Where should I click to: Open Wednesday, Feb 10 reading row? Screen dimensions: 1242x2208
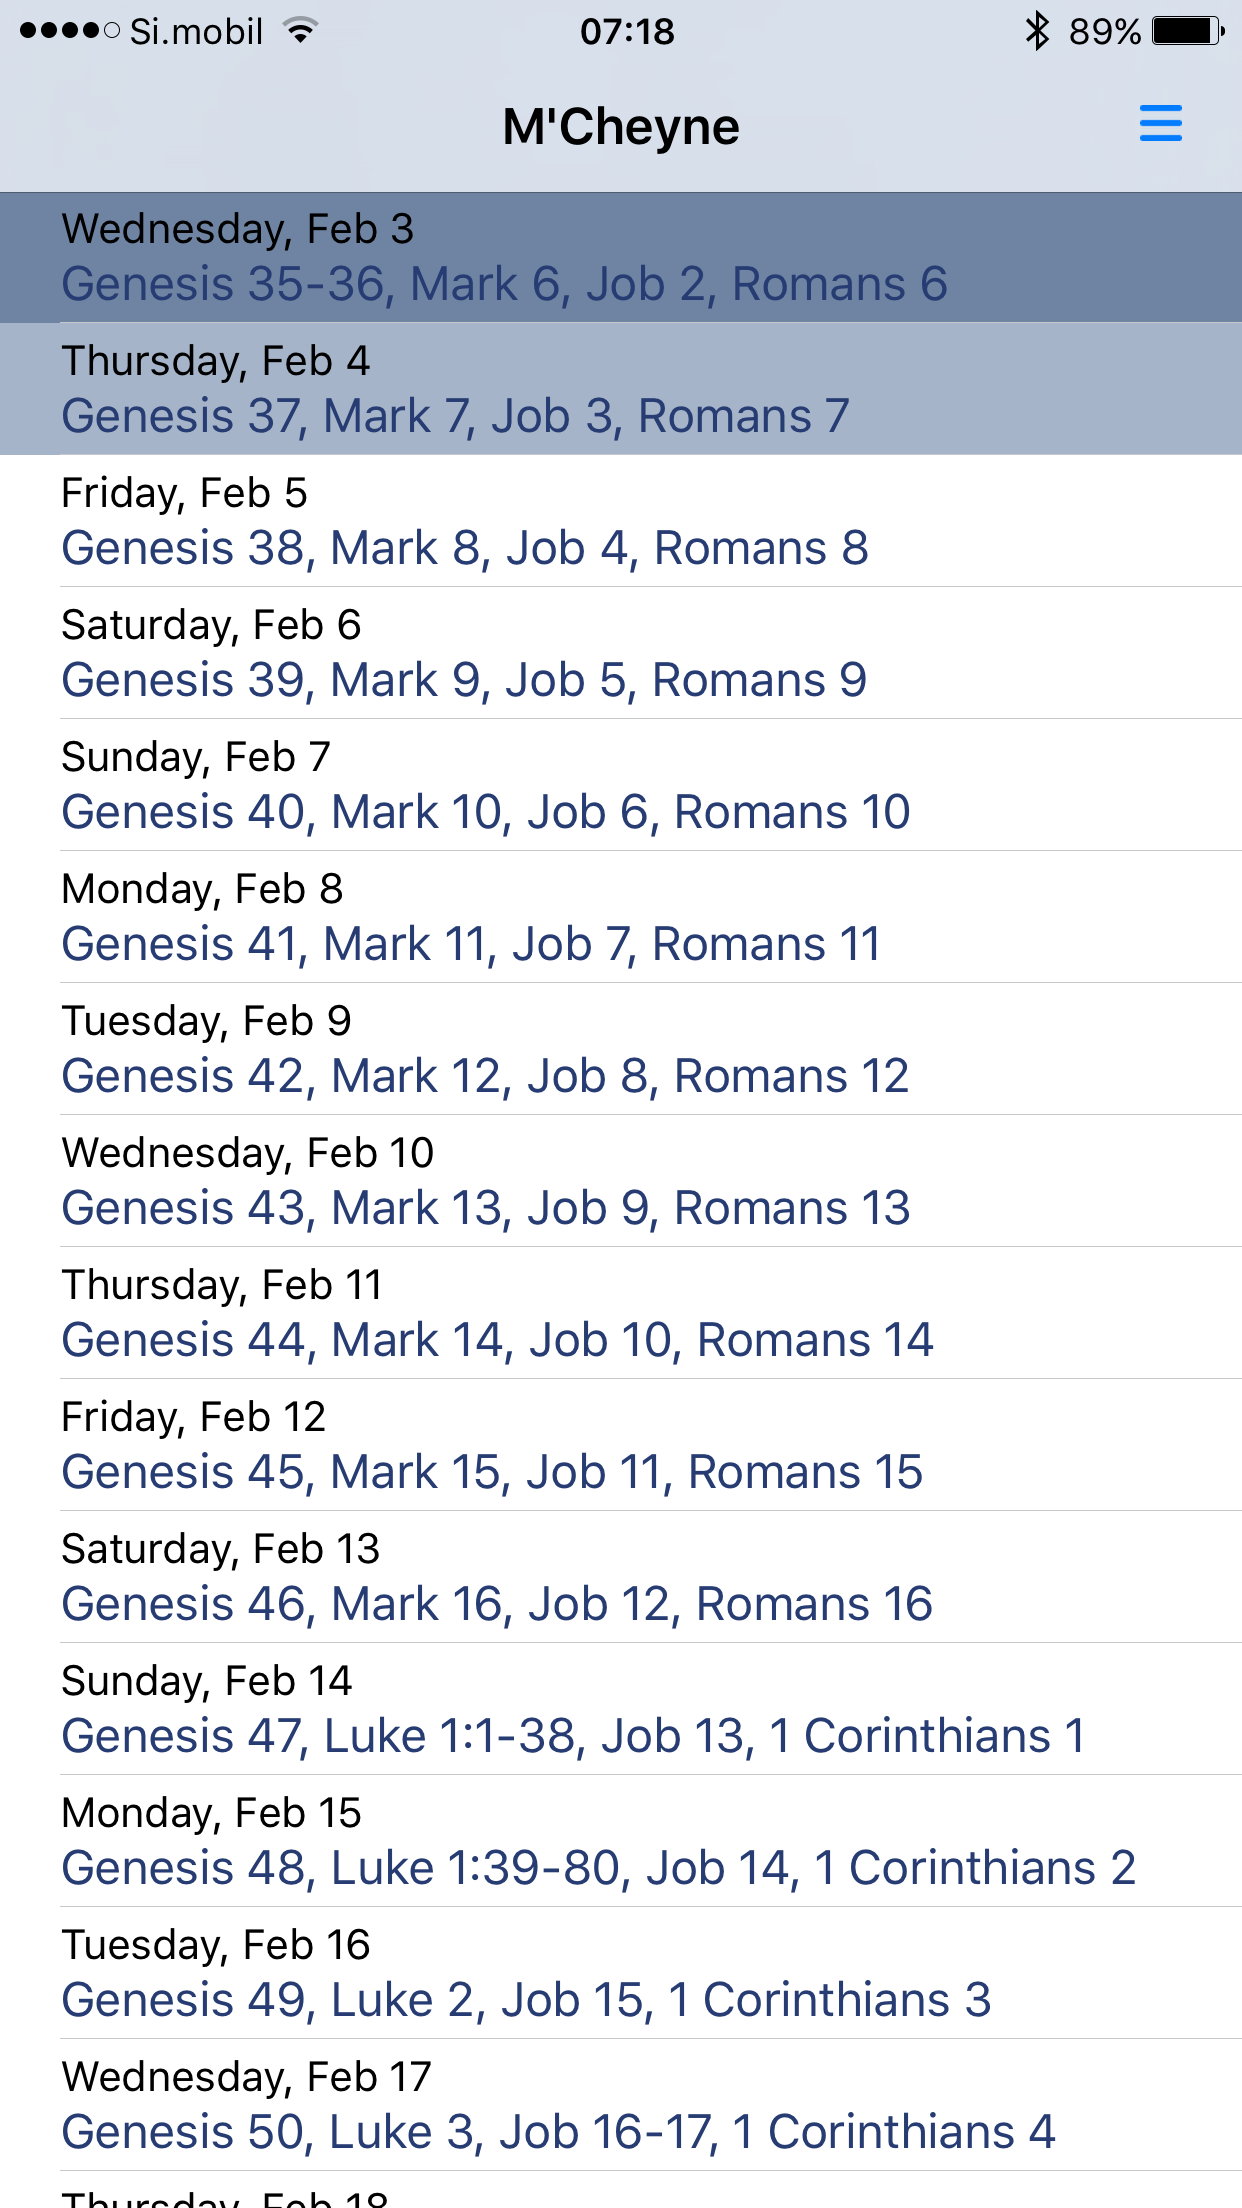621,1181
